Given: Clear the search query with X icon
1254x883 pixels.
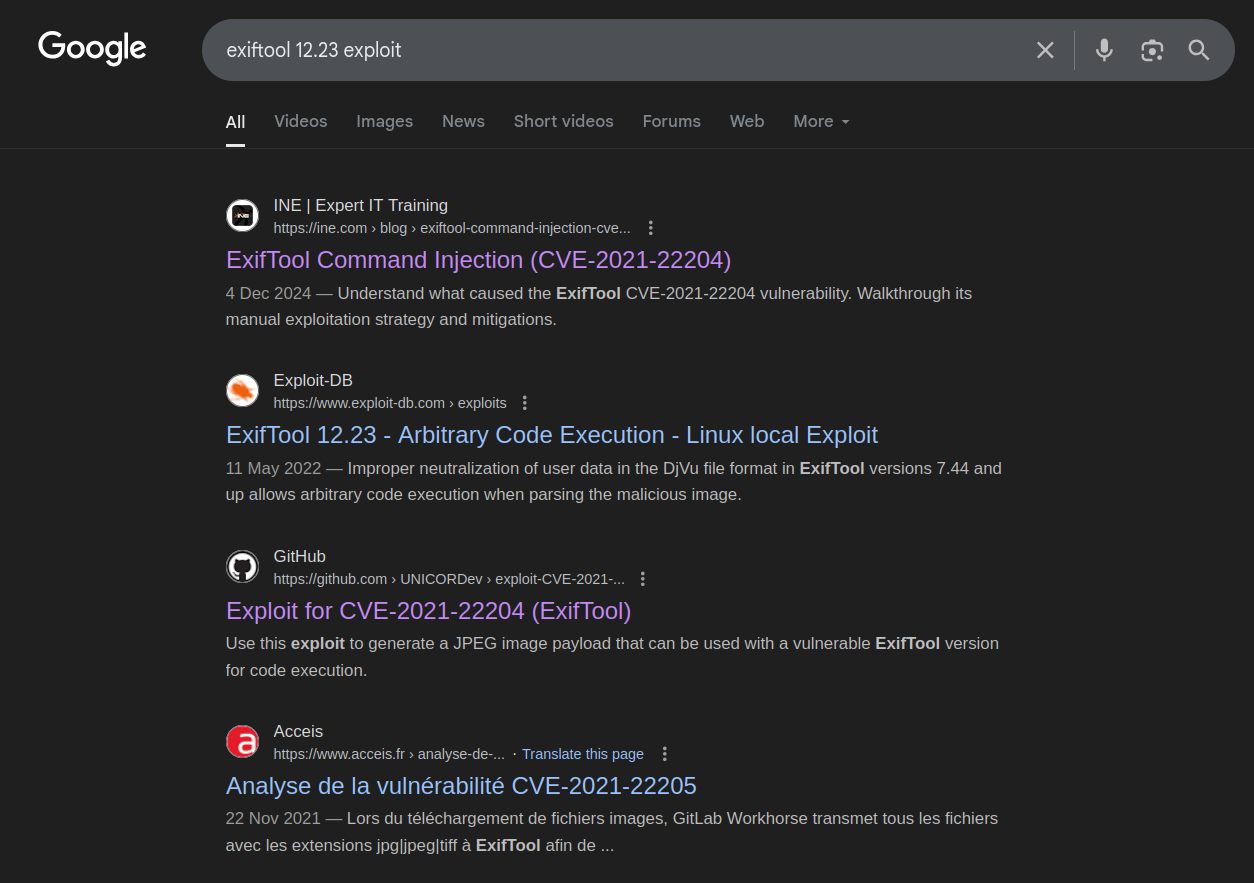Looking at the screenshot, I should (1045, 50).
